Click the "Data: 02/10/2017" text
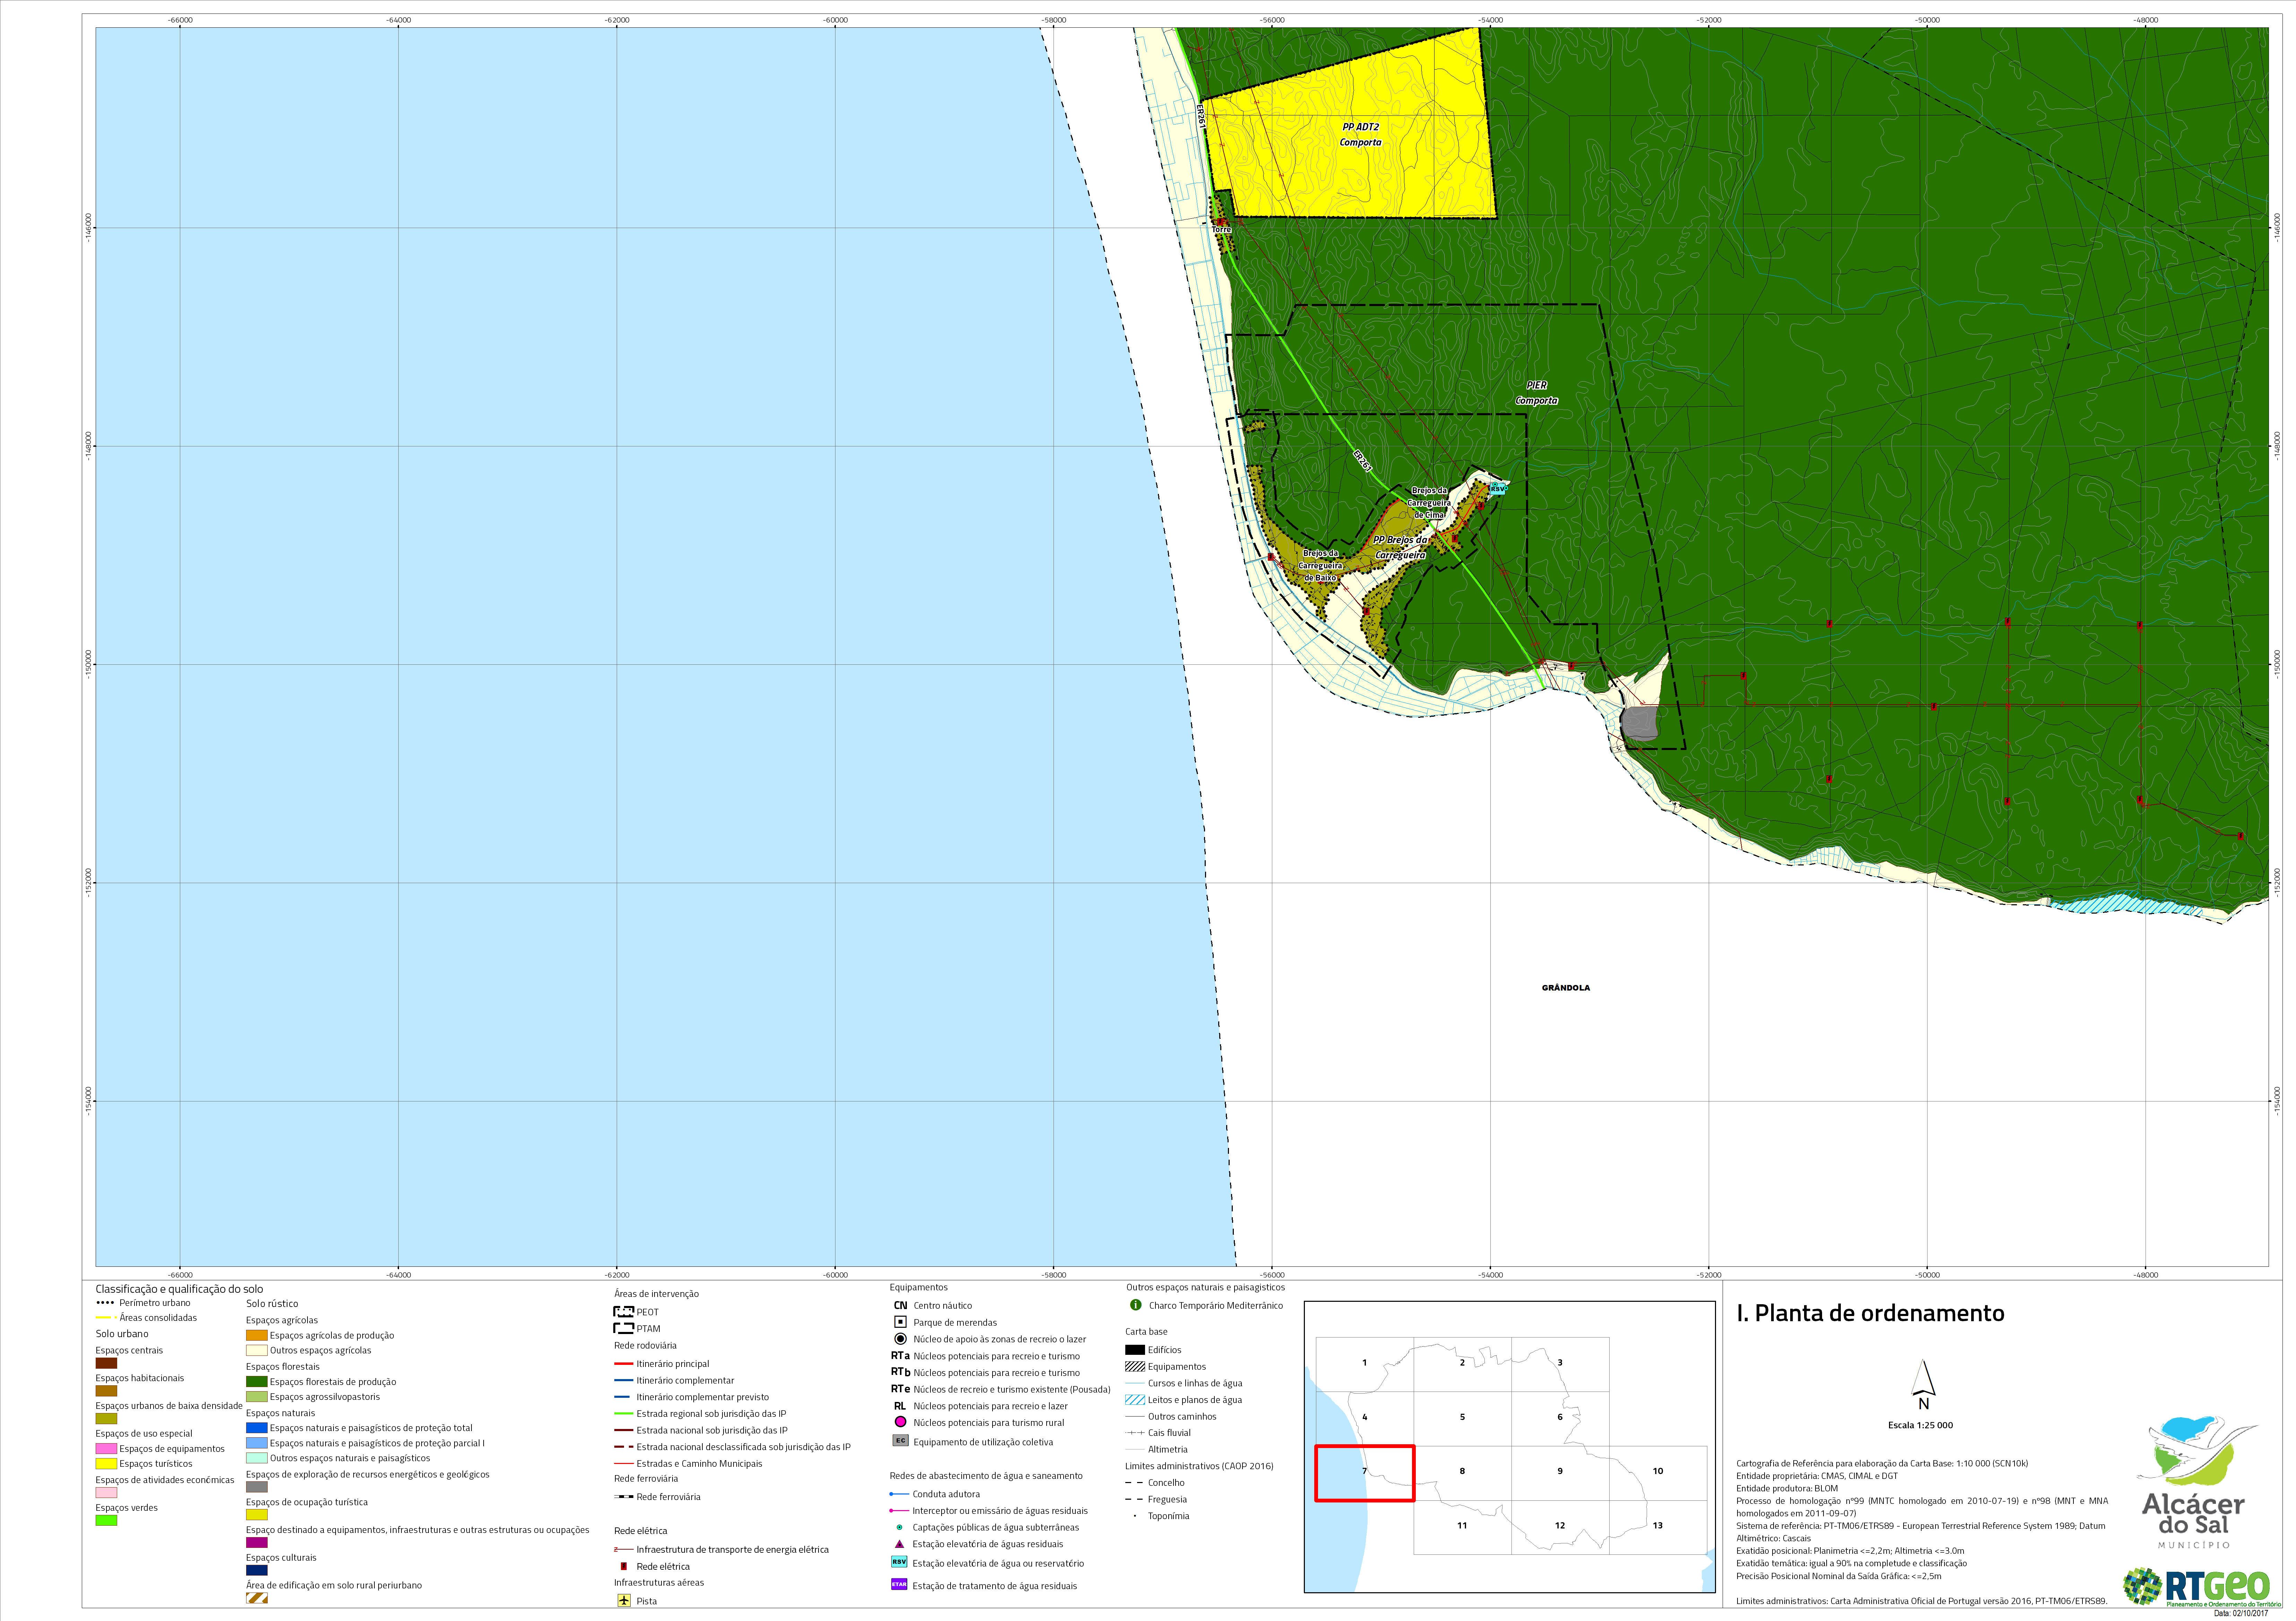The height and width of the screenshot is (1621, 2296). coord(2241,1613)
